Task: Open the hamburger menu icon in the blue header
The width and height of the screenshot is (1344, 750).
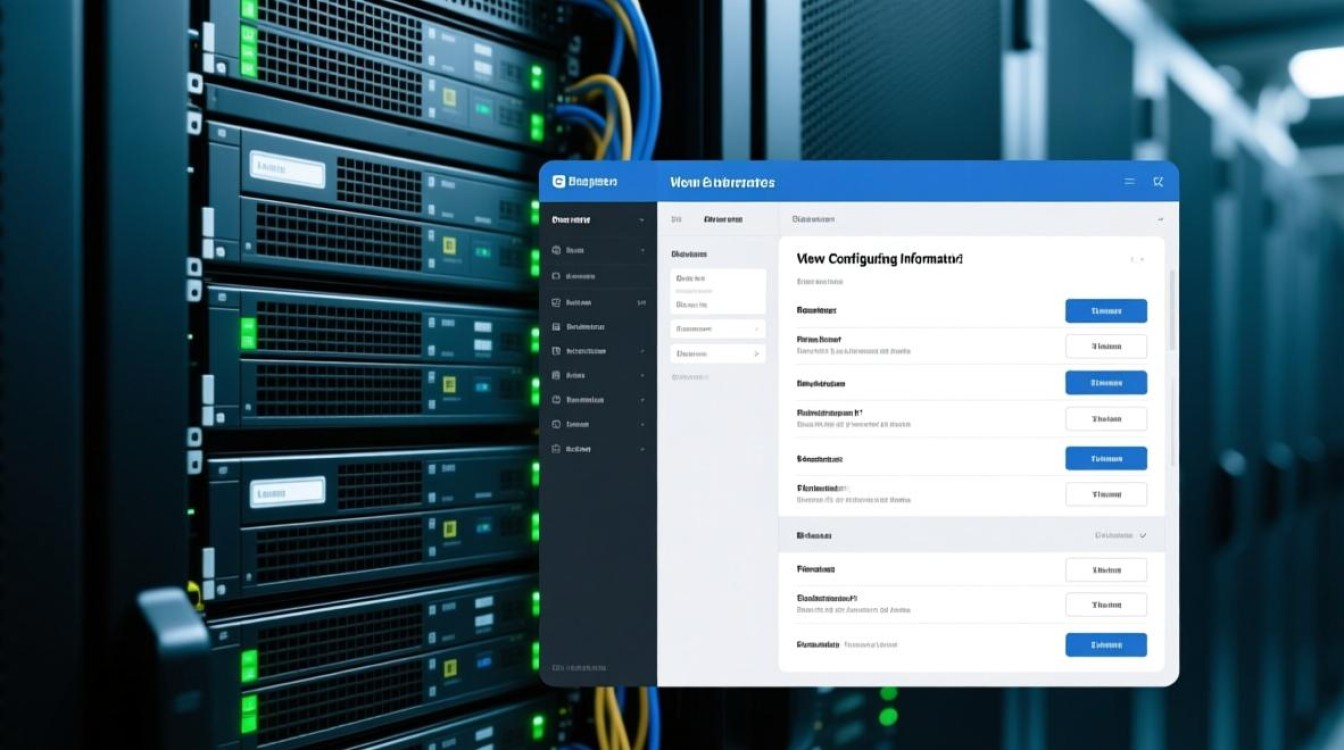Action: click(x=1129, y=182)
